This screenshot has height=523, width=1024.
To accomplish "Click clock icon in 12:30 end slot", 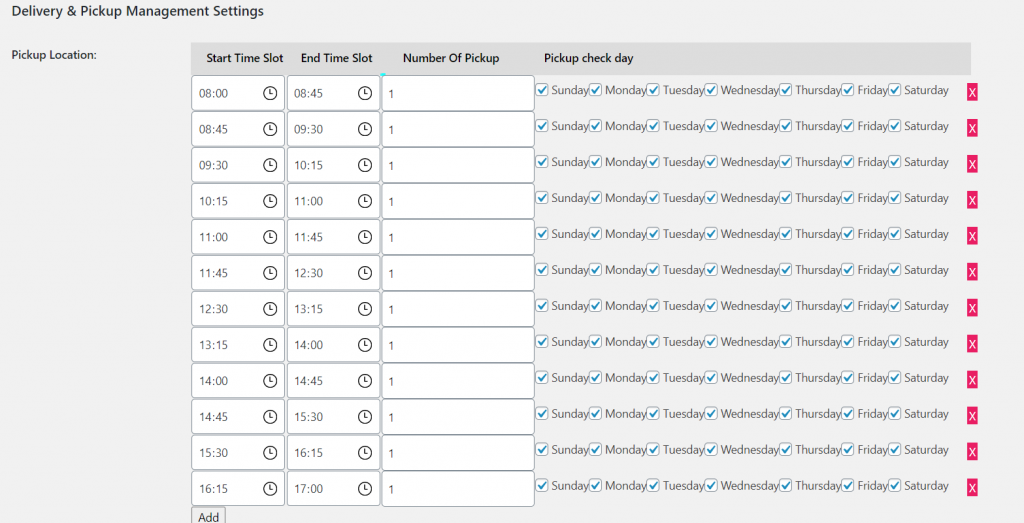I will (365, 273).
